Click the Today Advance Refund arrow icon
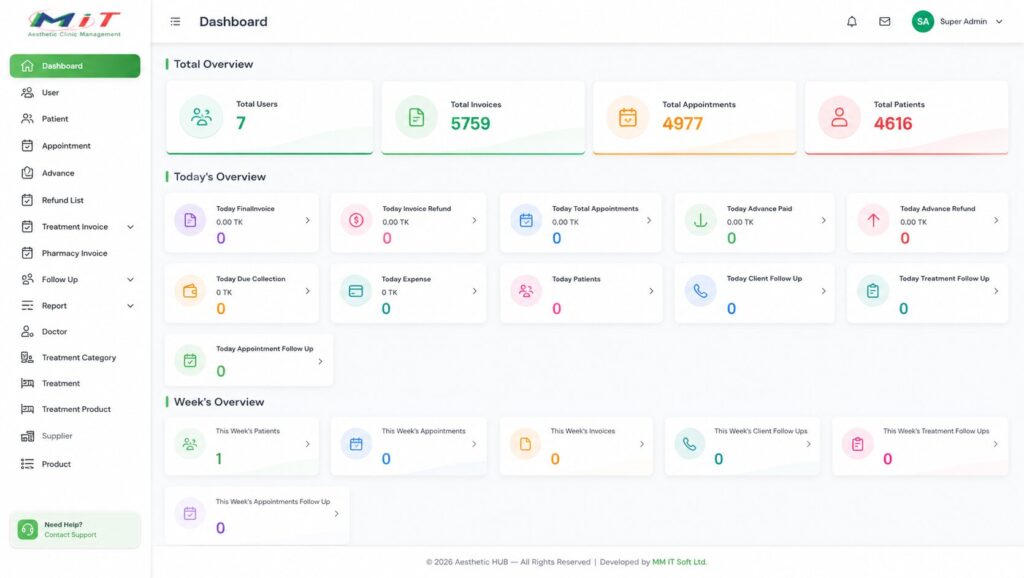This screenshot has width=1024, height=578. (x=873, y=221)
